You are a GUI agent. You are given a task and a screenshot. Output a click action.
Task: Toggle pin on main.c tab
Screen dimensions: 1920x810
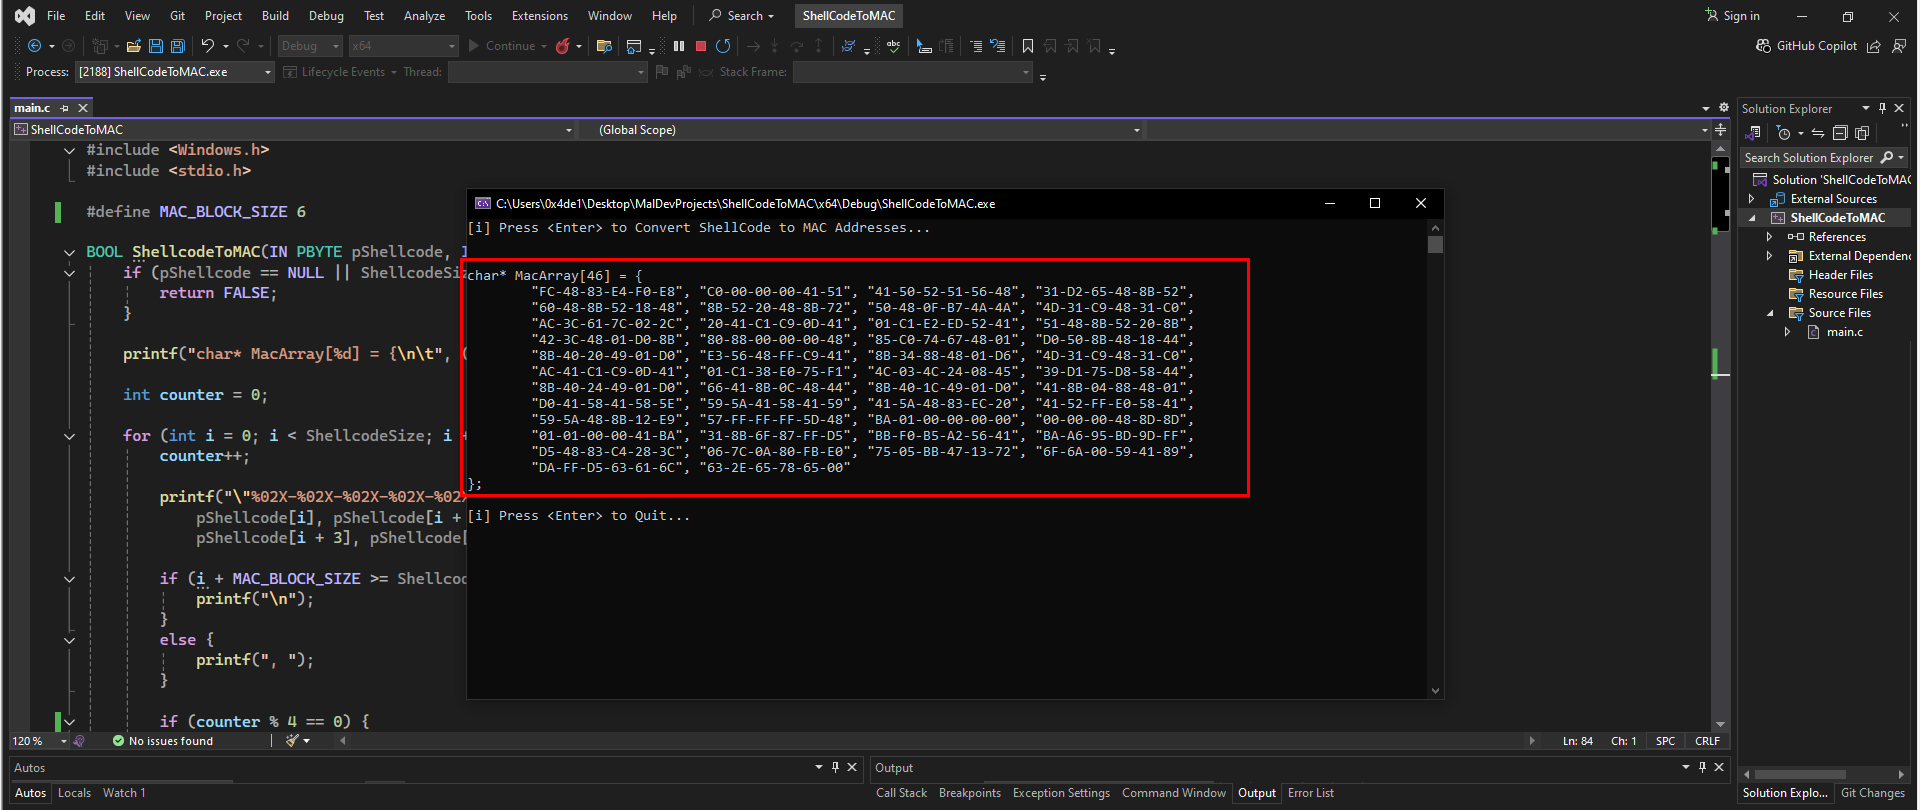65,108
